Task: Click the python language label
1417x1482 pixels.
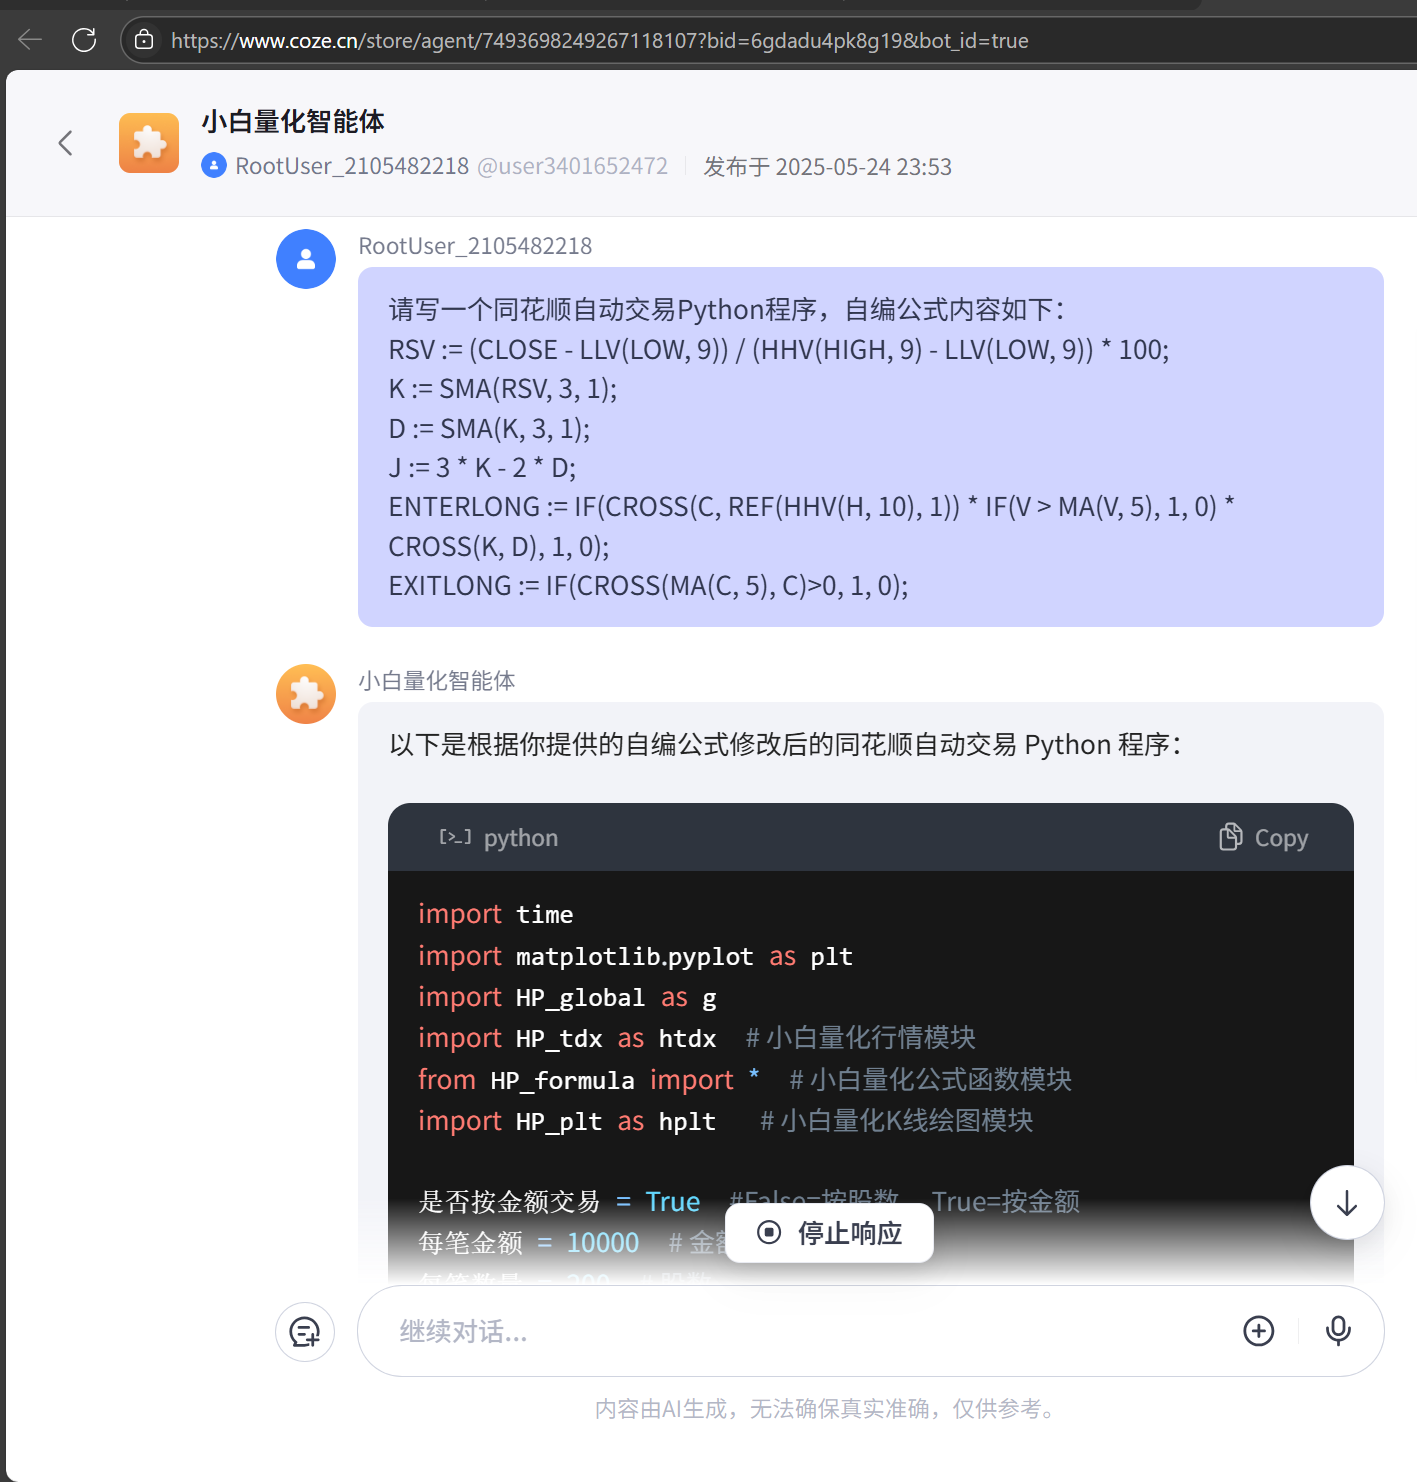Action: [x=521, y=838]
